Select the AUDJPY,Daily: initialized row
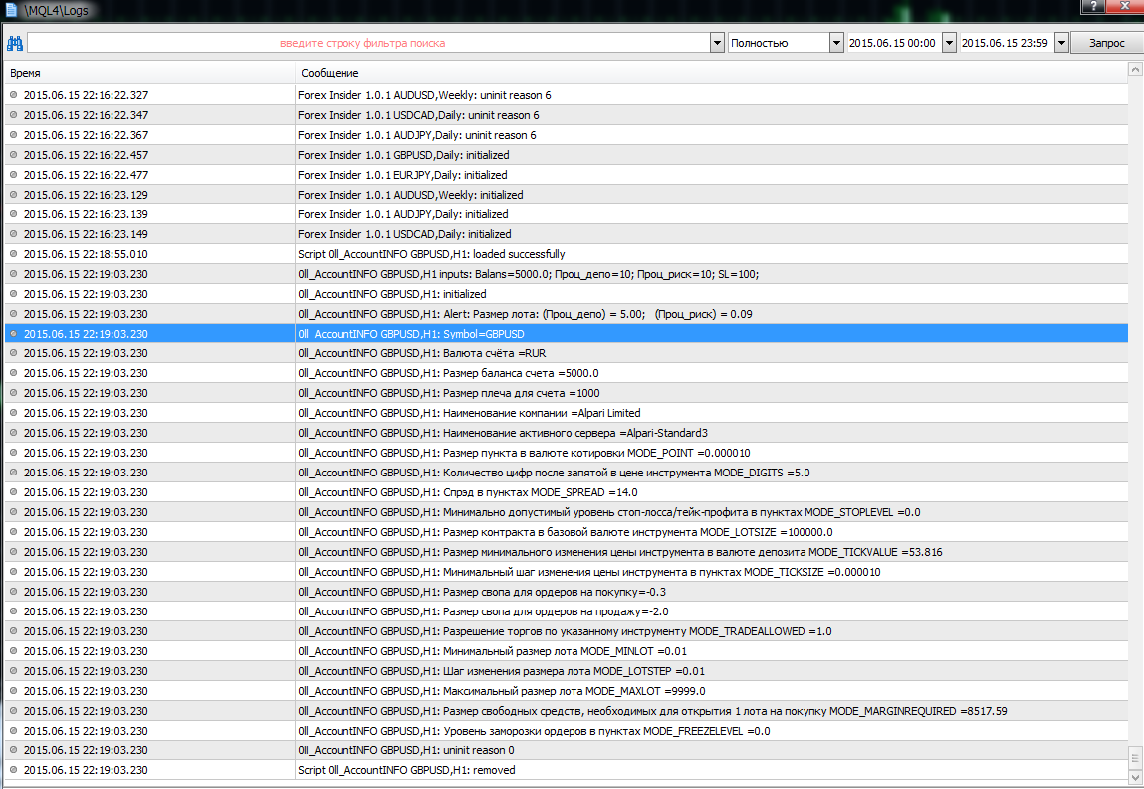The width and height of the screenshot is (1144, 789). point(566,214)
